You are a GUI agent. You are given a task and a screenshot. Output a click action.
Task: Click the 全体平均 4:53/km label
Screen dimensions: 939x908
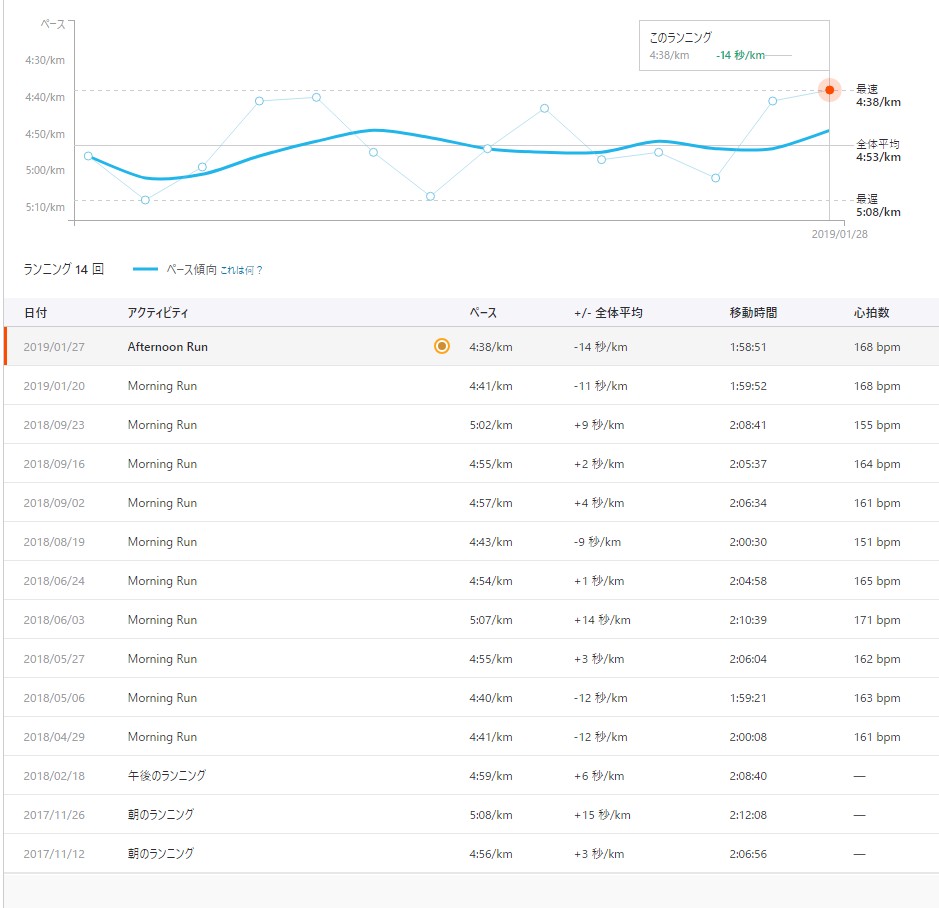coord(878,150)
